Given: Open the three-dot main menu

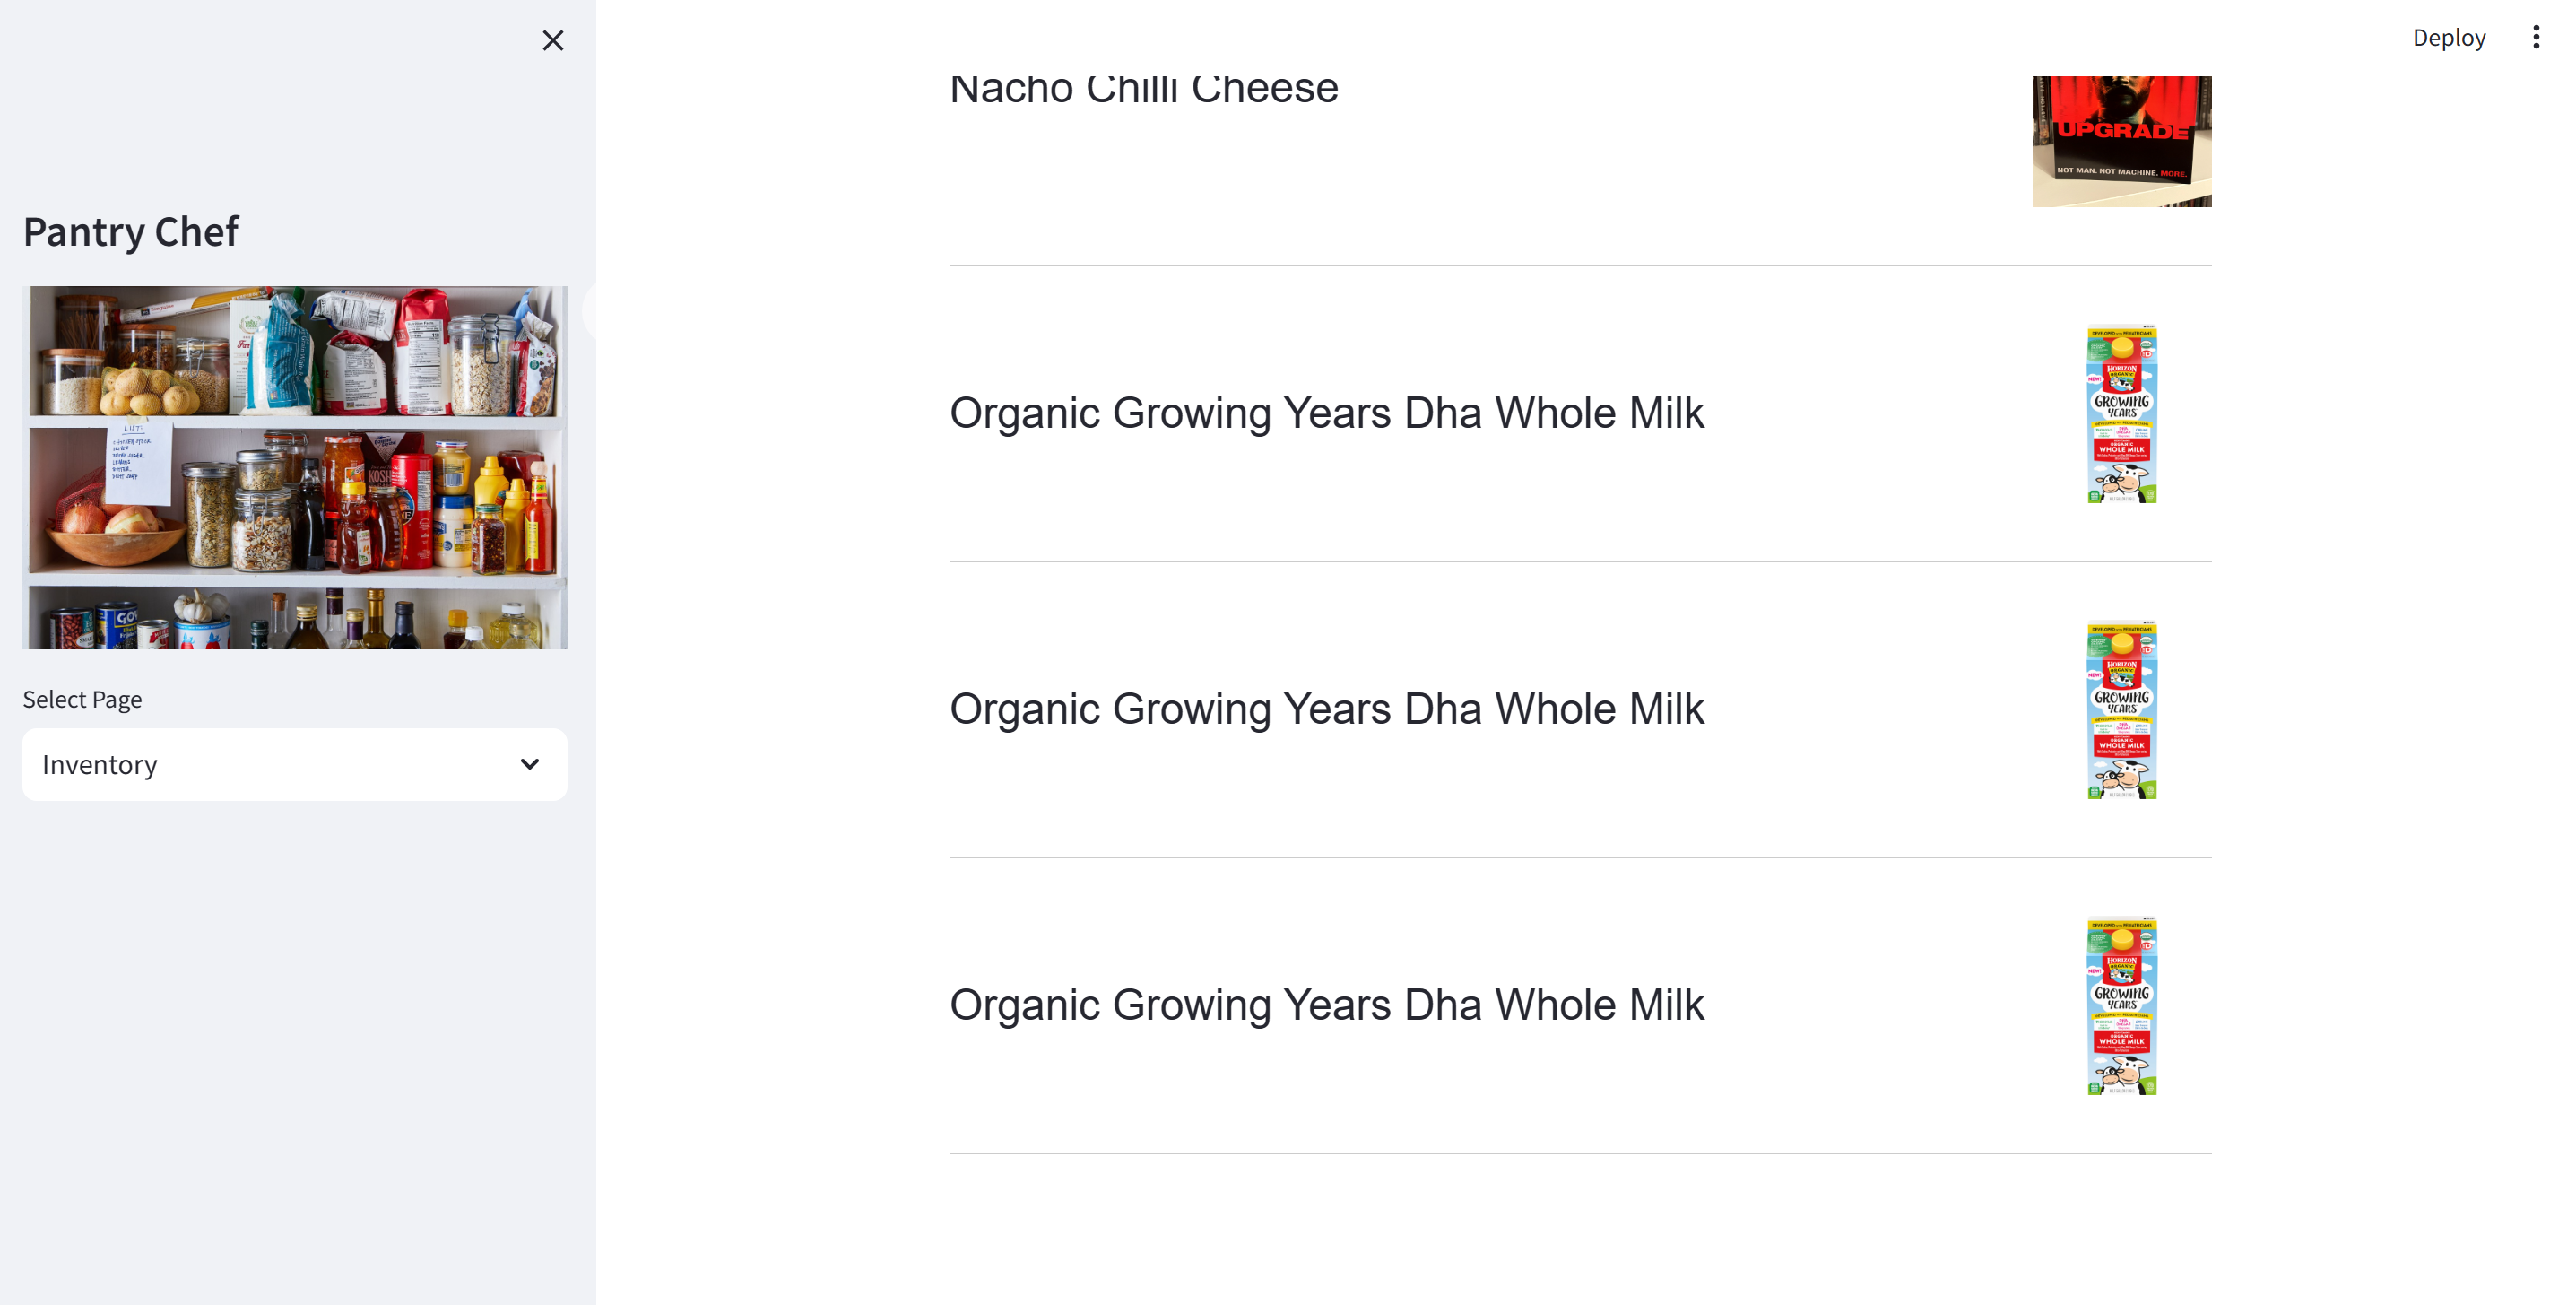Looking at the screenshot, I should [2535, 37].
